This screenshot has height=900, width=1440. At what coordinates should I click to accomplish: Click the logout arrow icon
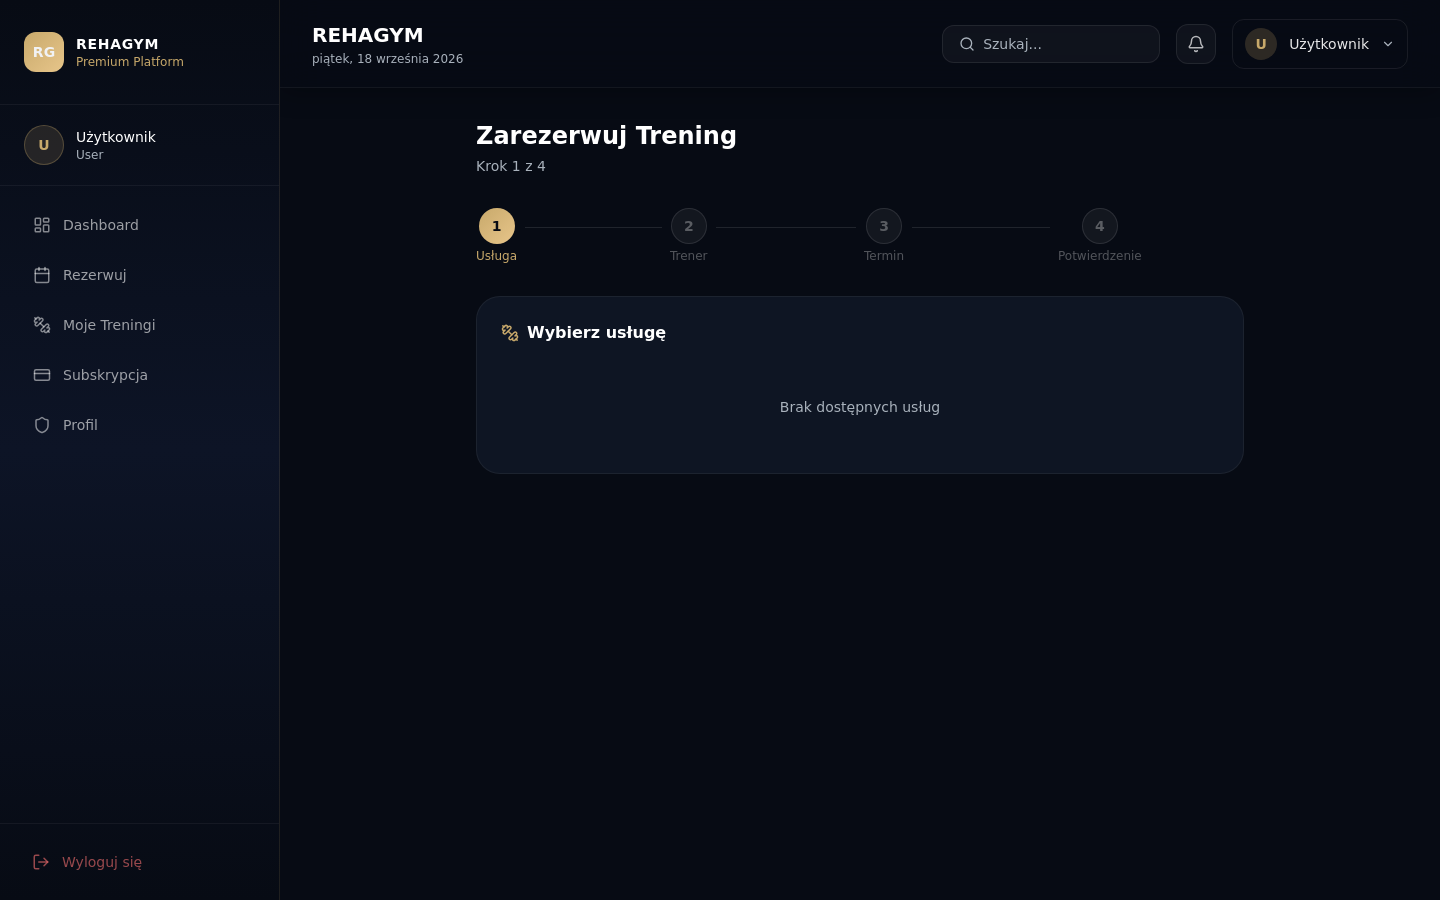click(41, 862)
